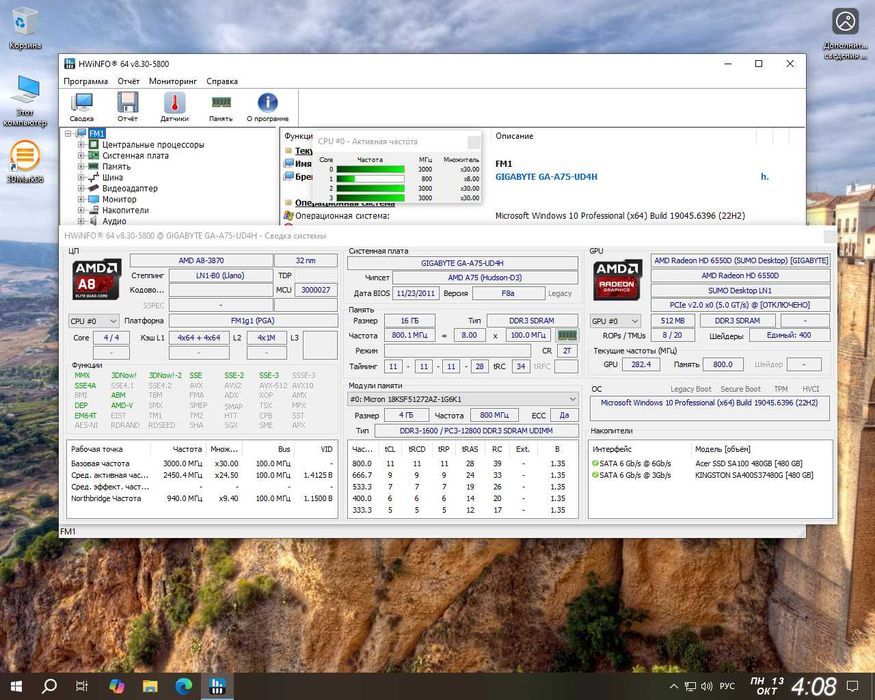Open the CPU #0 selector dropdown

94,321
